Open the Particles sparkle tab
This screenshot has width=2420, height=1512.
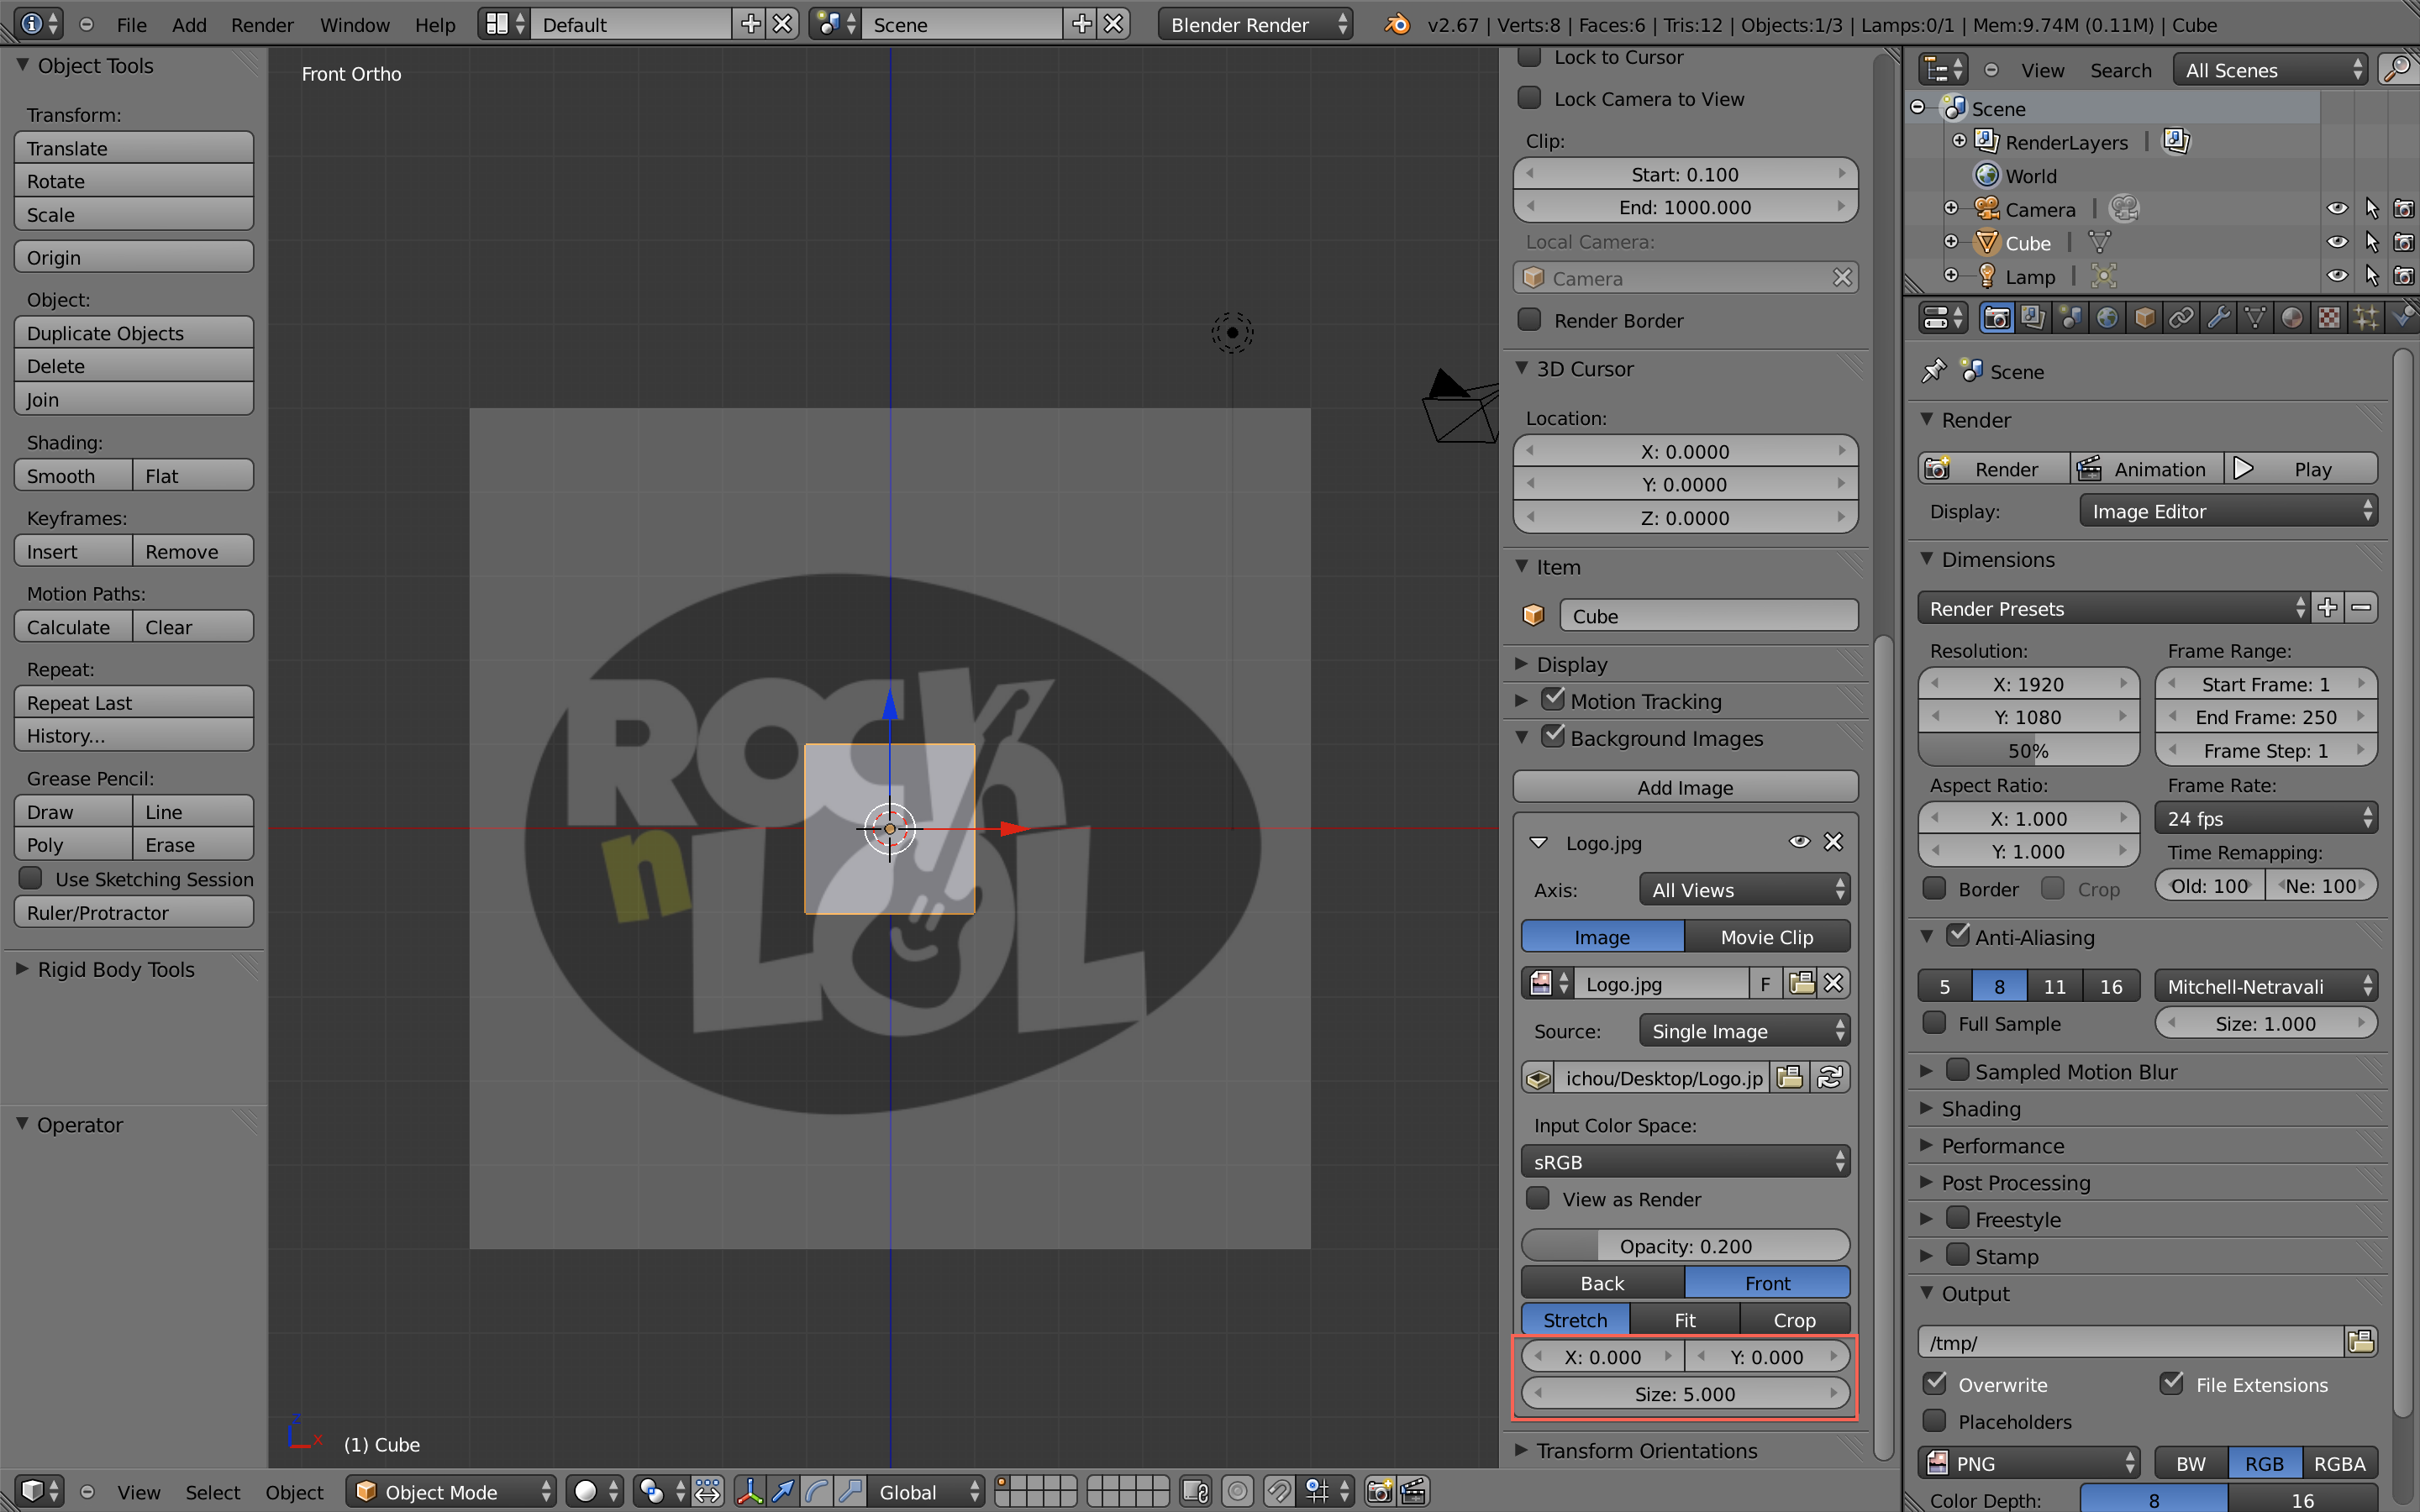pos(2366,318)
